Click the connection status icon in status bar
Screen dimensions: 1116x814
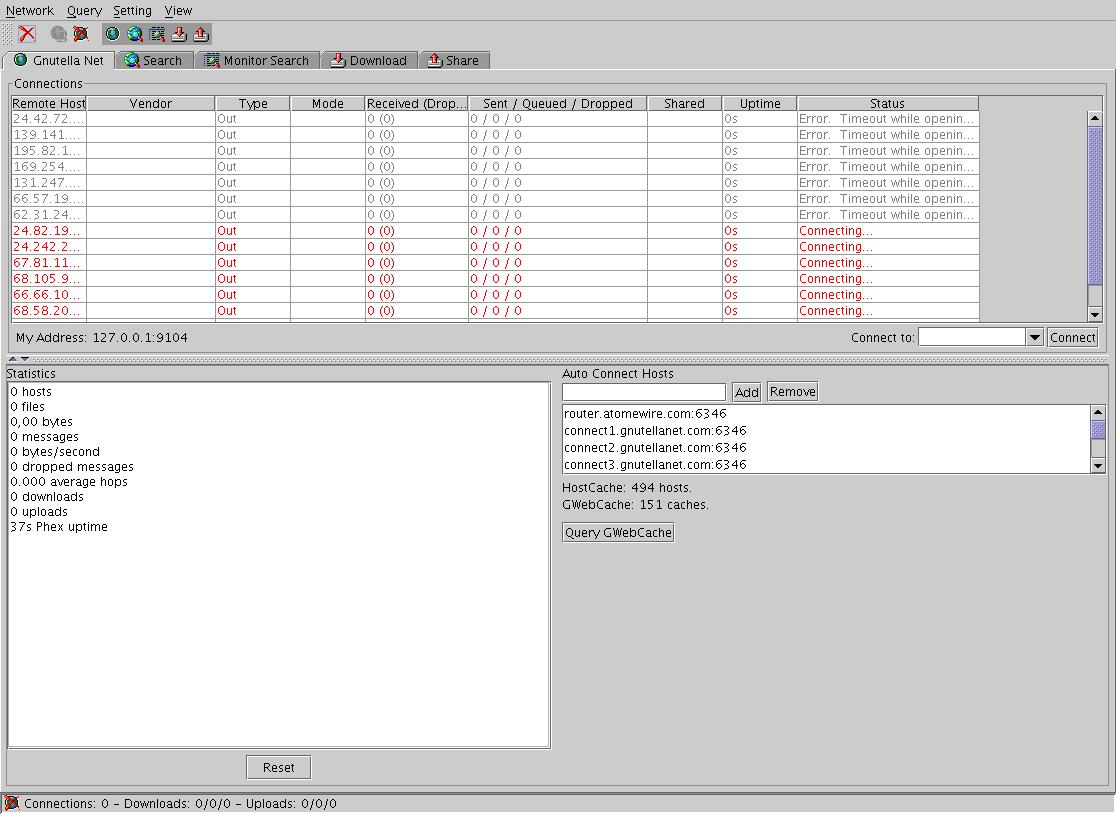(11, 803)
